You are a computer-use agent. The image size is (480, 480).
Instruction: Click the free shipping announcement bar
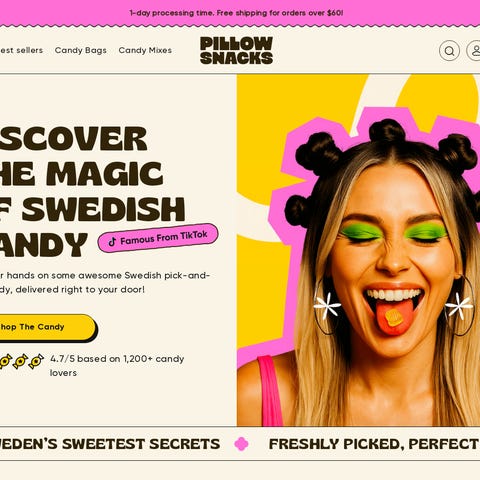click(x=236, y=13)
